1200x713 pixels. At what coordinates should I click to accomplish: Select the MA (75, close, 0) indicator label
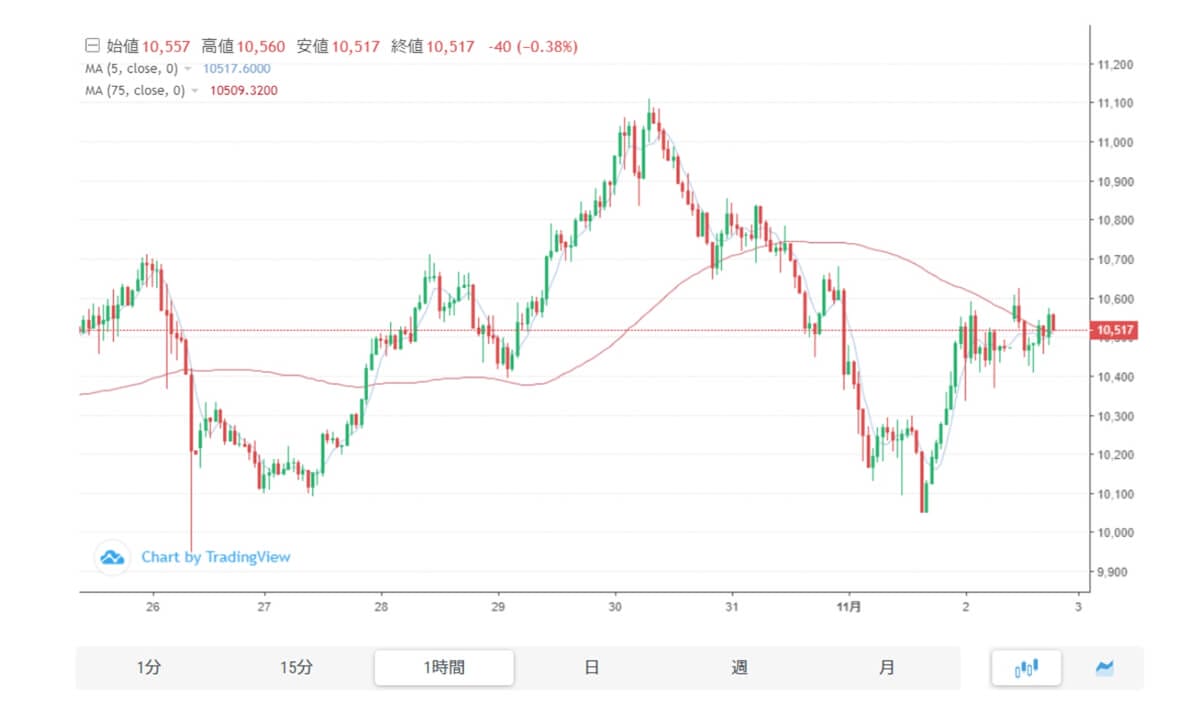pyautogui.click(x=134, y=91)
